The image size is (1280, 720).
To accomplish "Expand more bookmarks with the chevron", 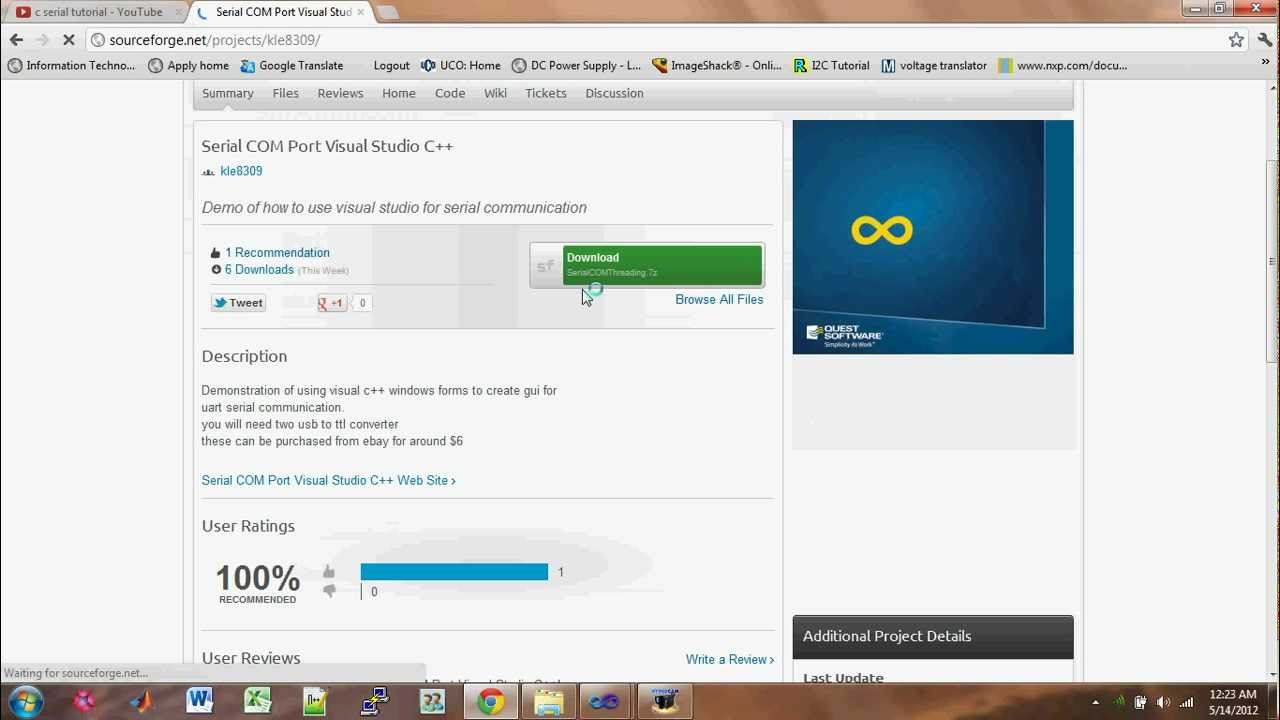I will (1265, 65).
